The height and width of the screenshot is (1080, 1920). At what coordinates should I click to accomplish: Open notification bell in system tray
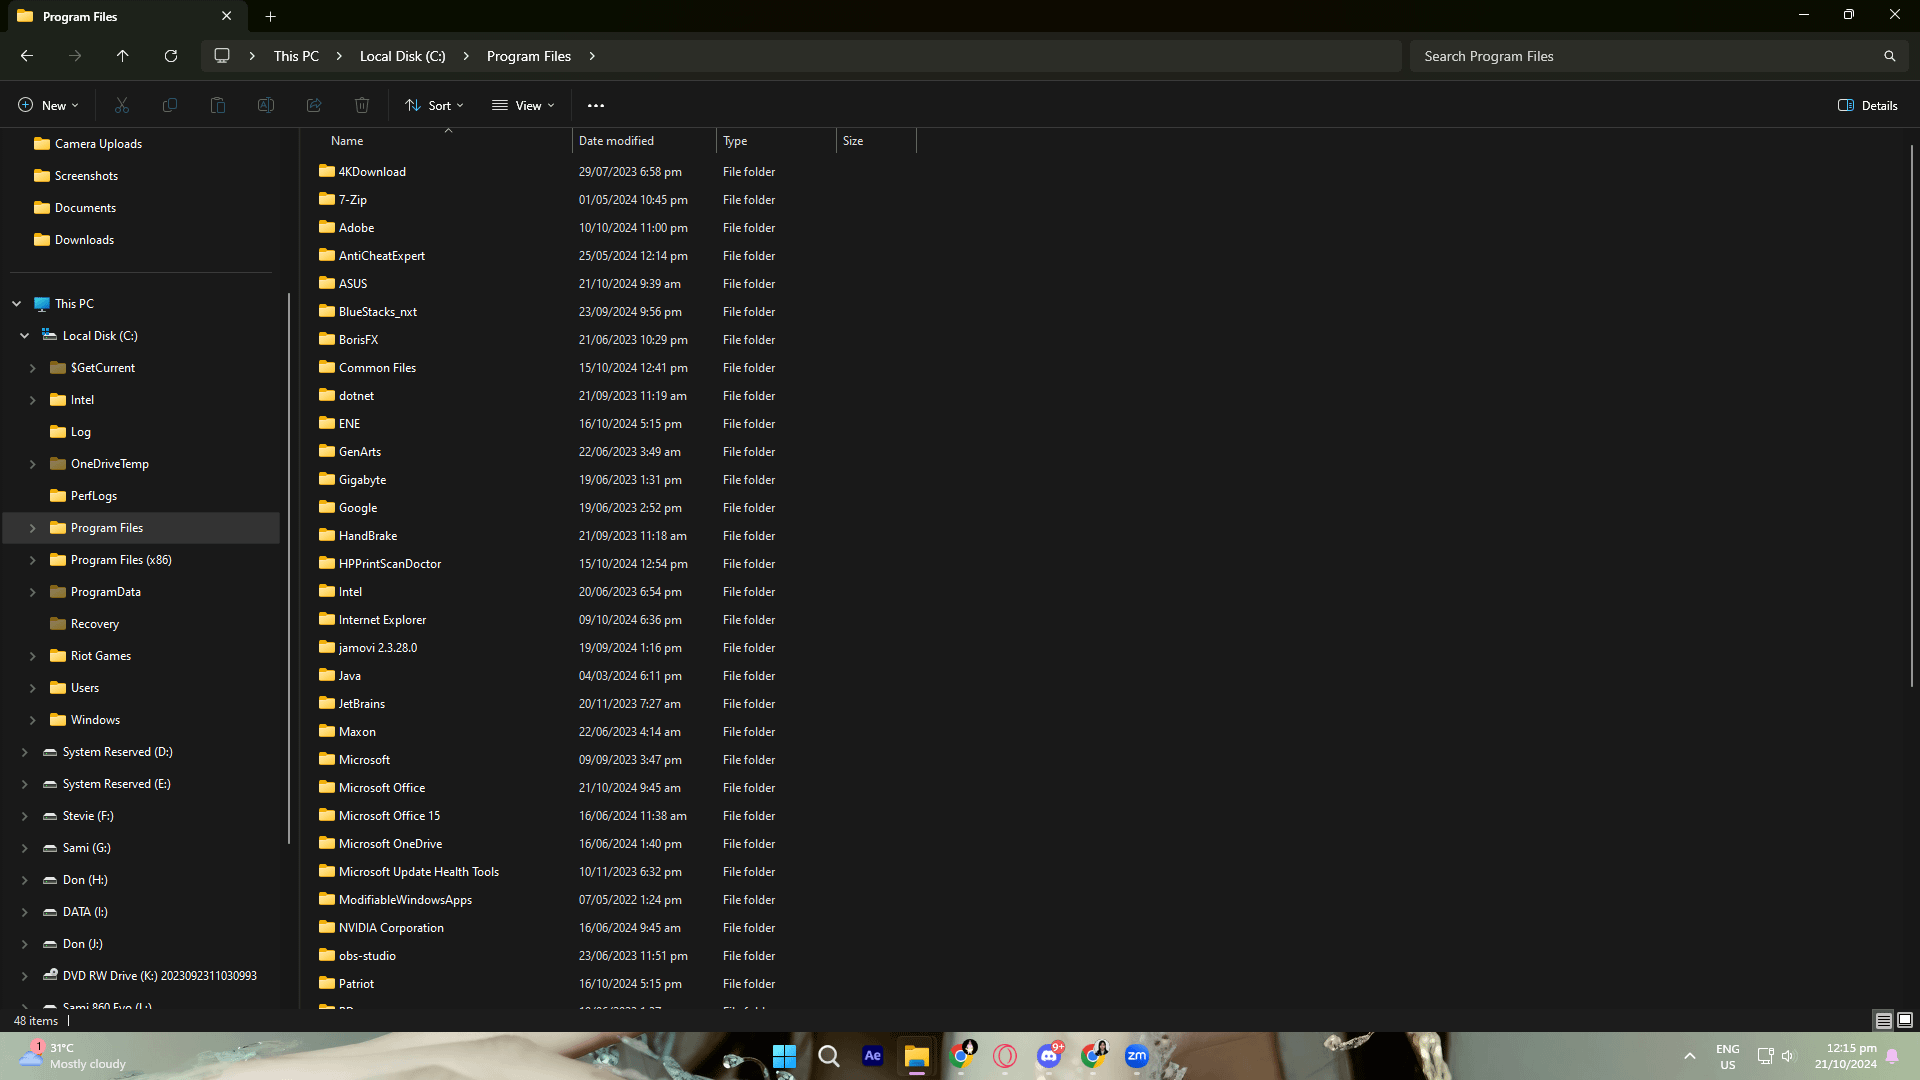1892,1056
